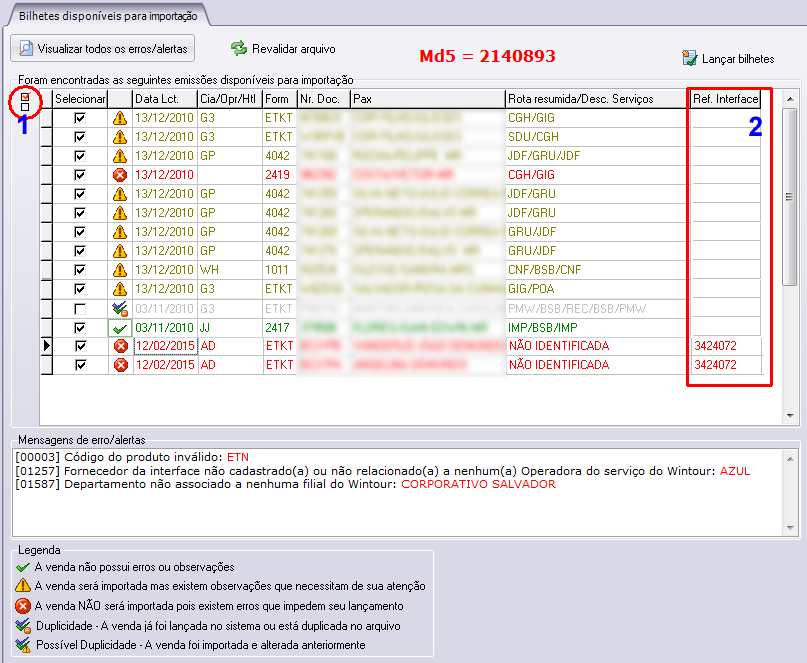Viewport: 807px width, 663px height.
Task: Click the duplicate icon in the PMW/BSB/REC/BSB/PMW row
Action: (x=120, y=308)
